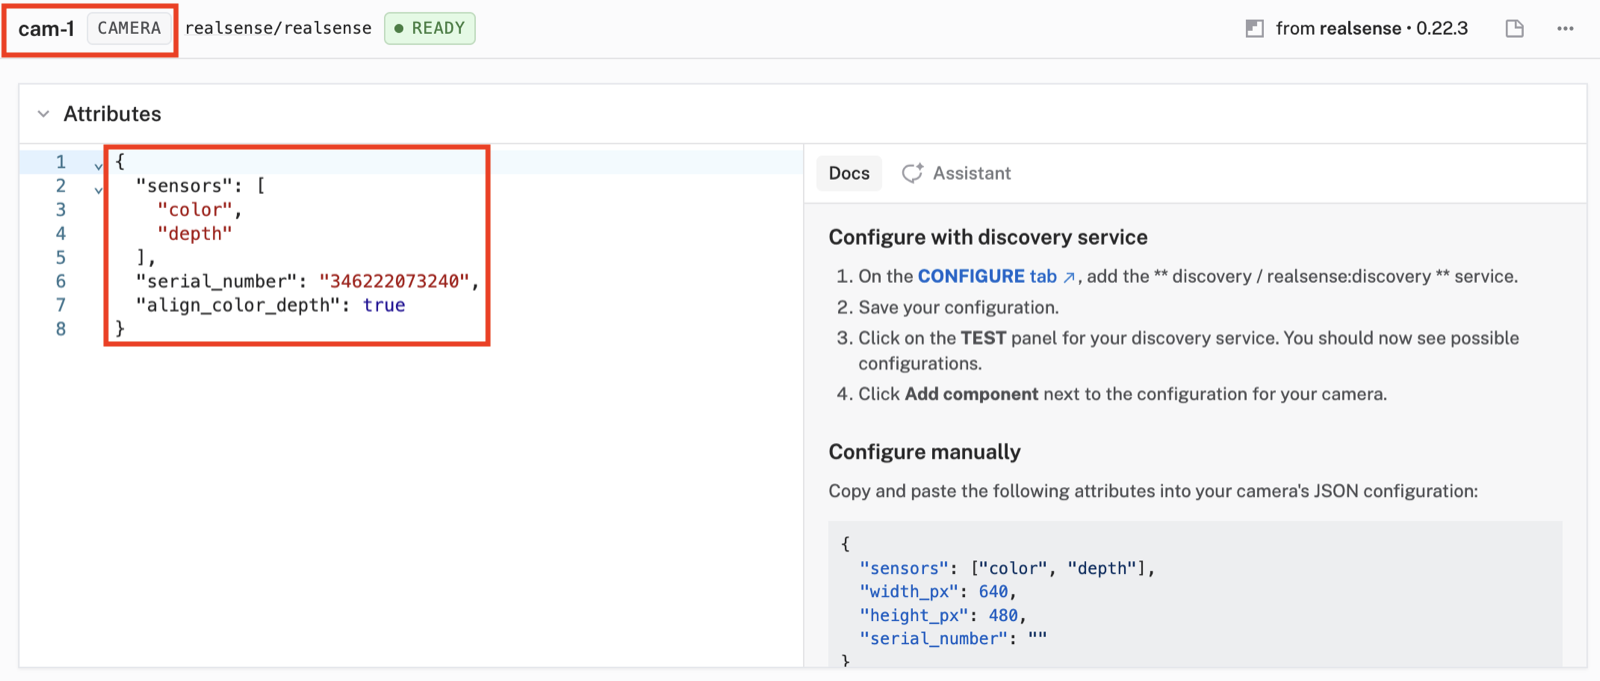Viewport: 1600px width, 681px height.
Task: Click the TEST panel text in step 3
Action: (x=983, y=338)
